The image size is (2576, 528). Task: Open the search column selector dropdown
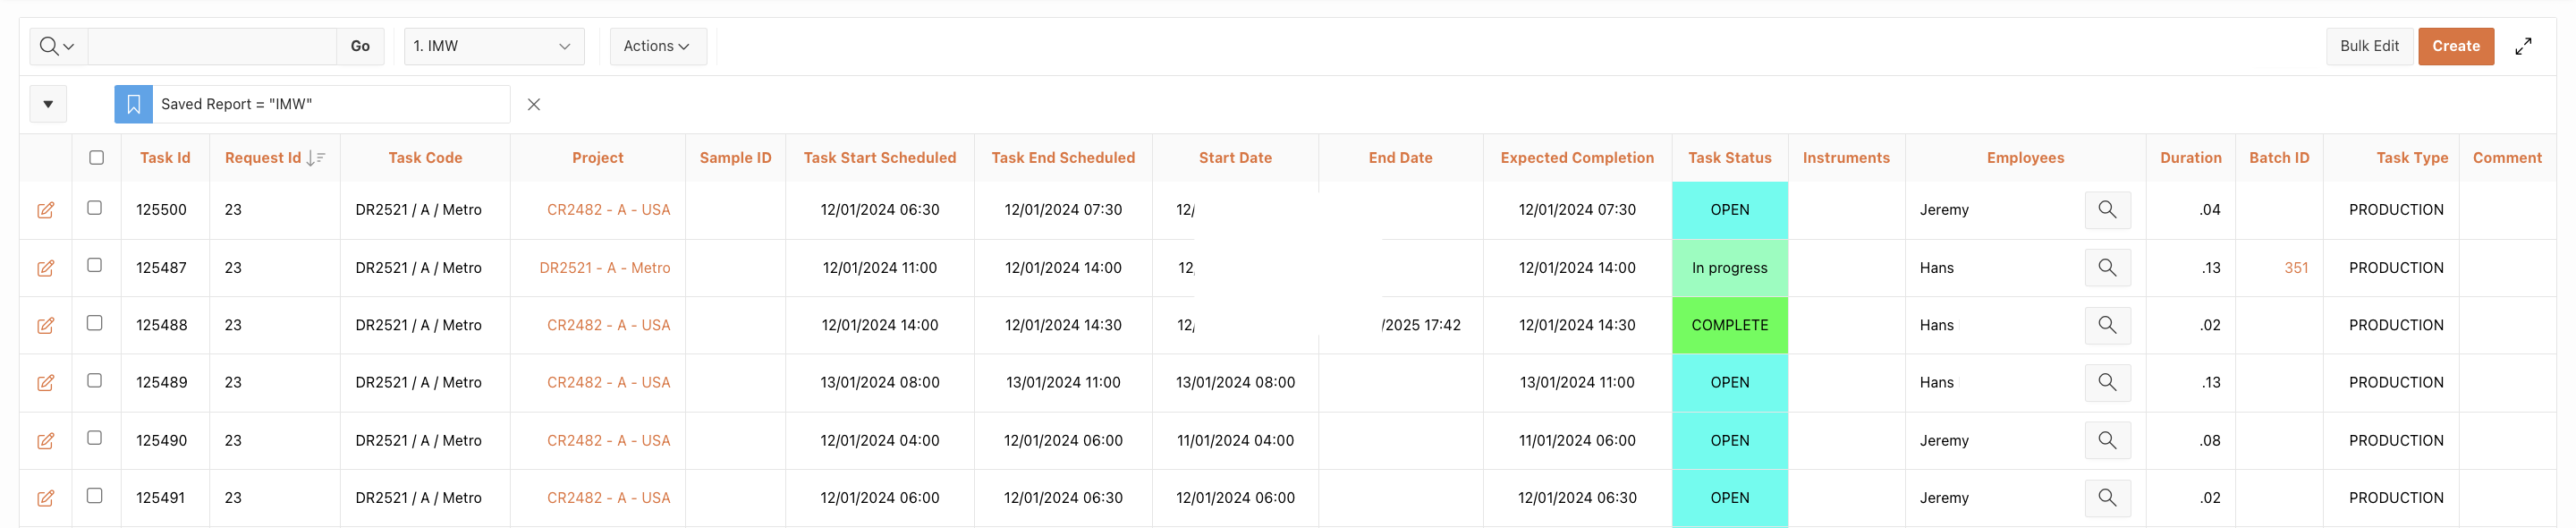[x=56, y=46]
